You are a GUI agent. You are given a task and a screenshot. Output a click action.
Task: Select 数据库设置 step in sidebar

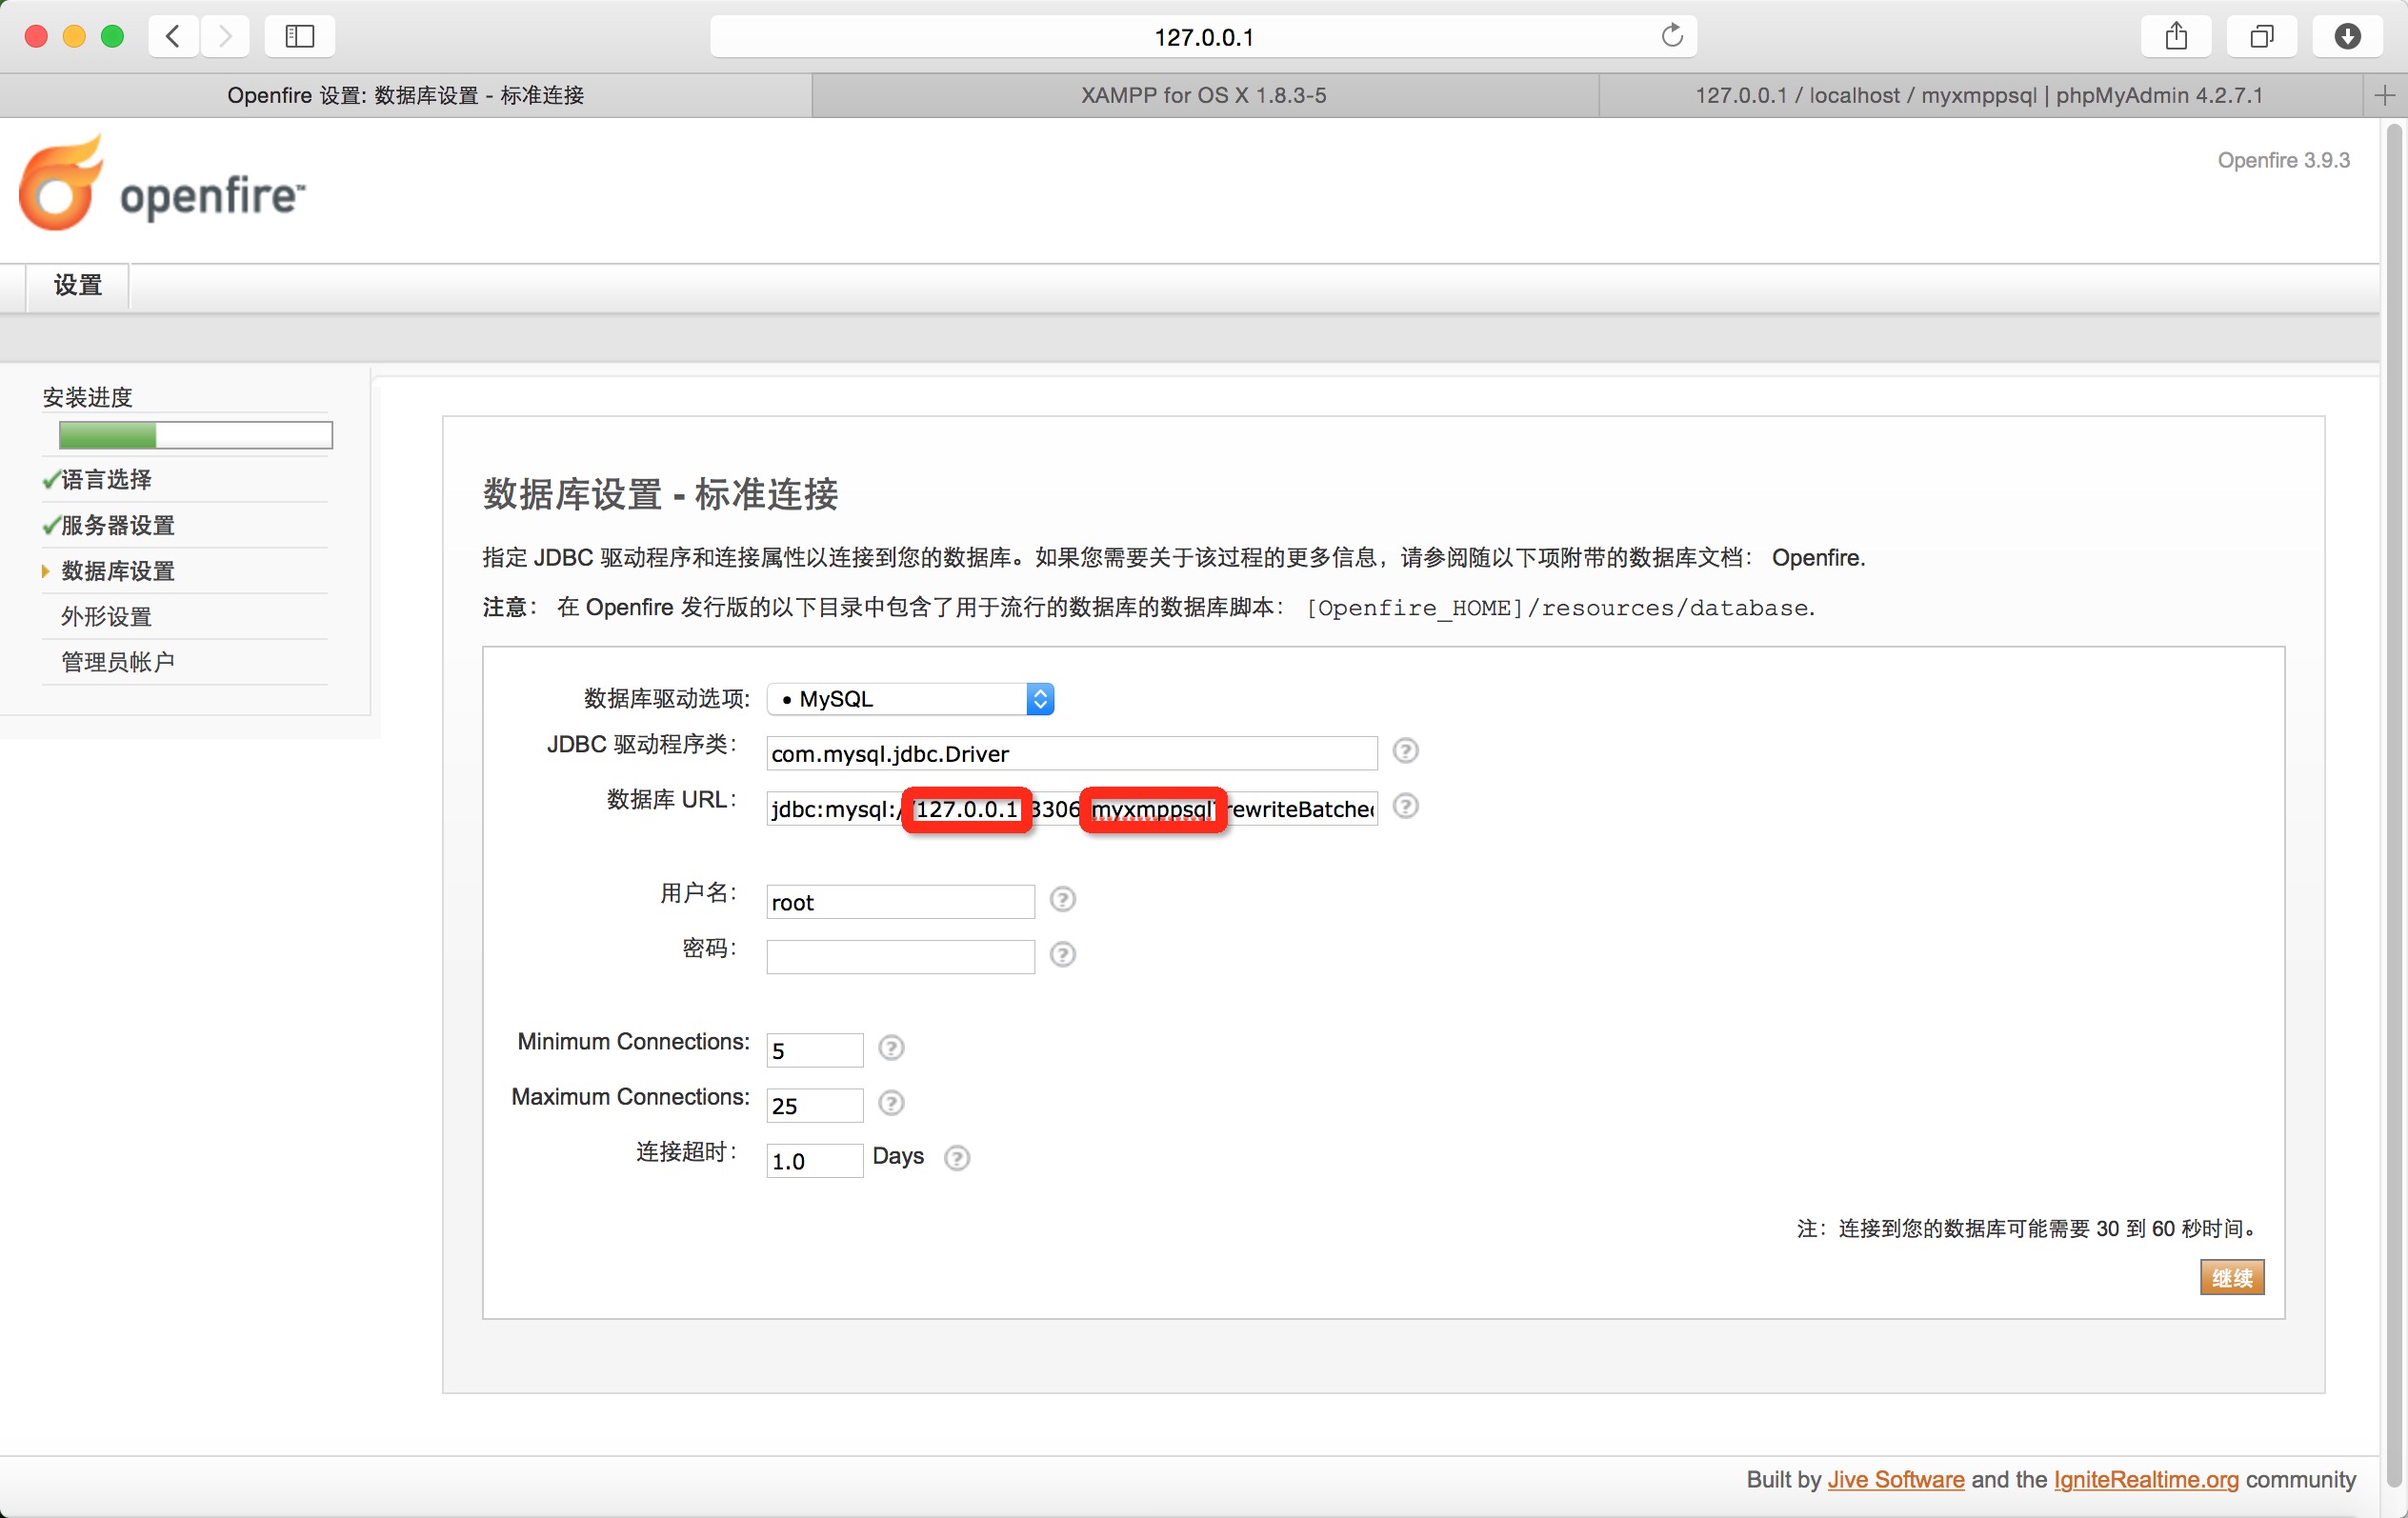tap(118, 571)
